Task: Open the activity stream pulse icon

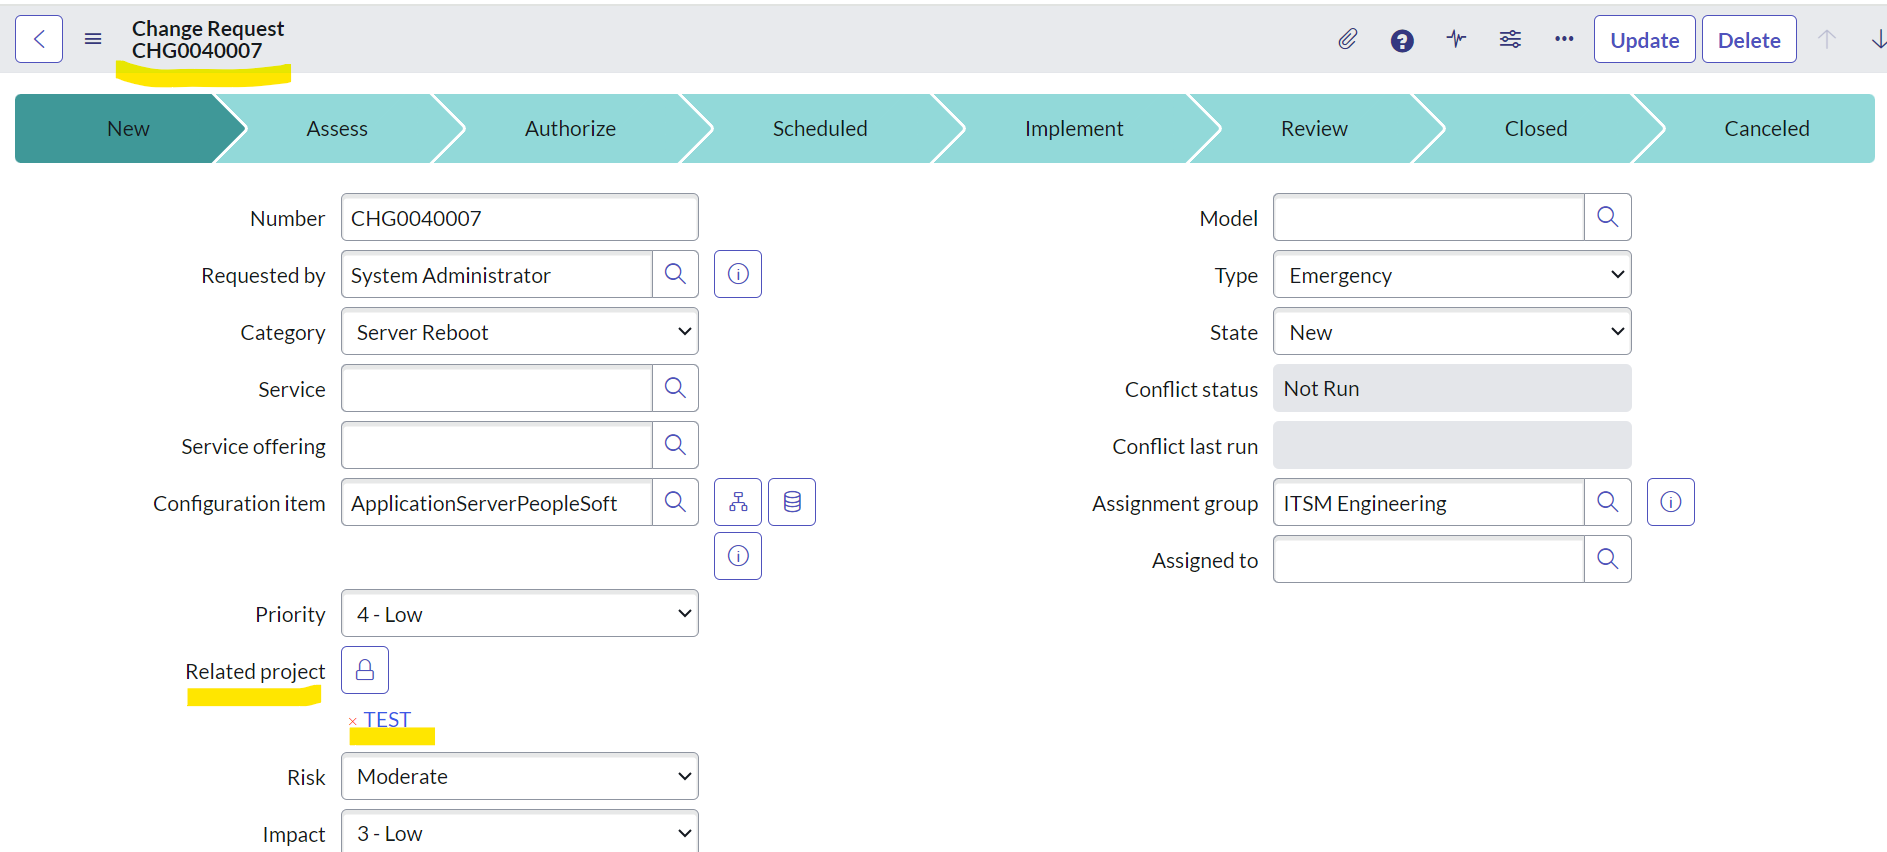Action: pyautogui.click(x=1456, y=40)
